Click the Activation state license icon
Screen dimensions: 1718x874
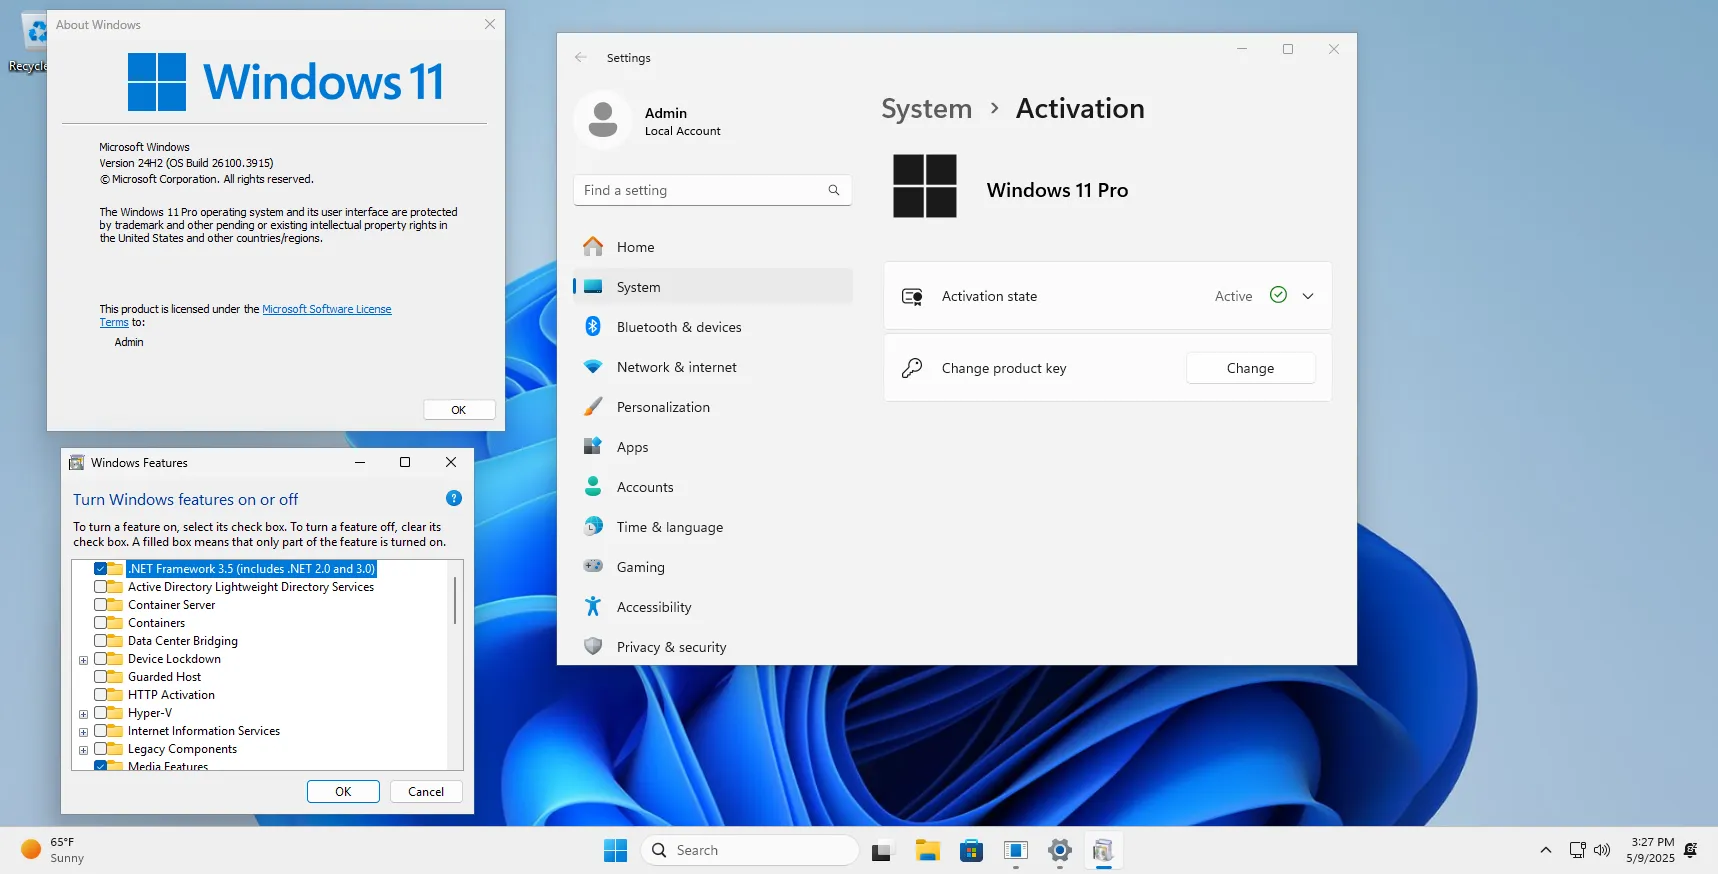point(912,296)
